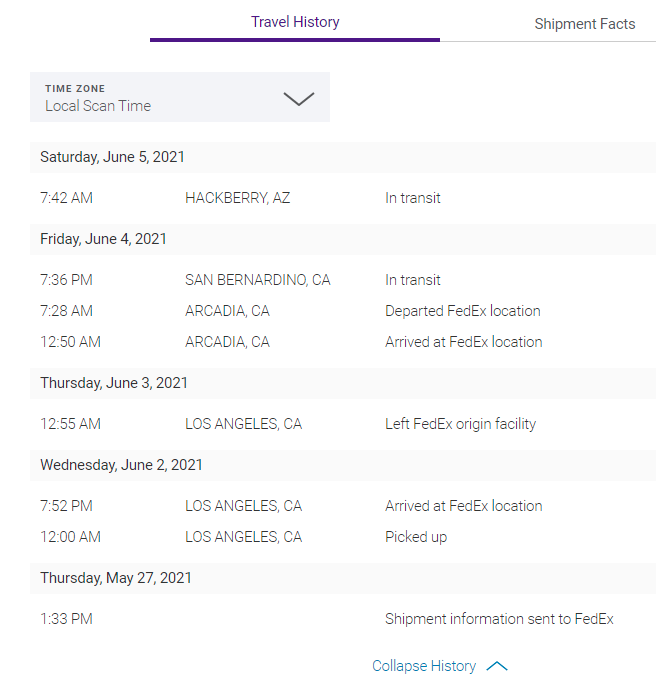The image size is (656, 686).
Task: Select the Saturday, June 5, 2021 date header
Action: tap(112, 157)
